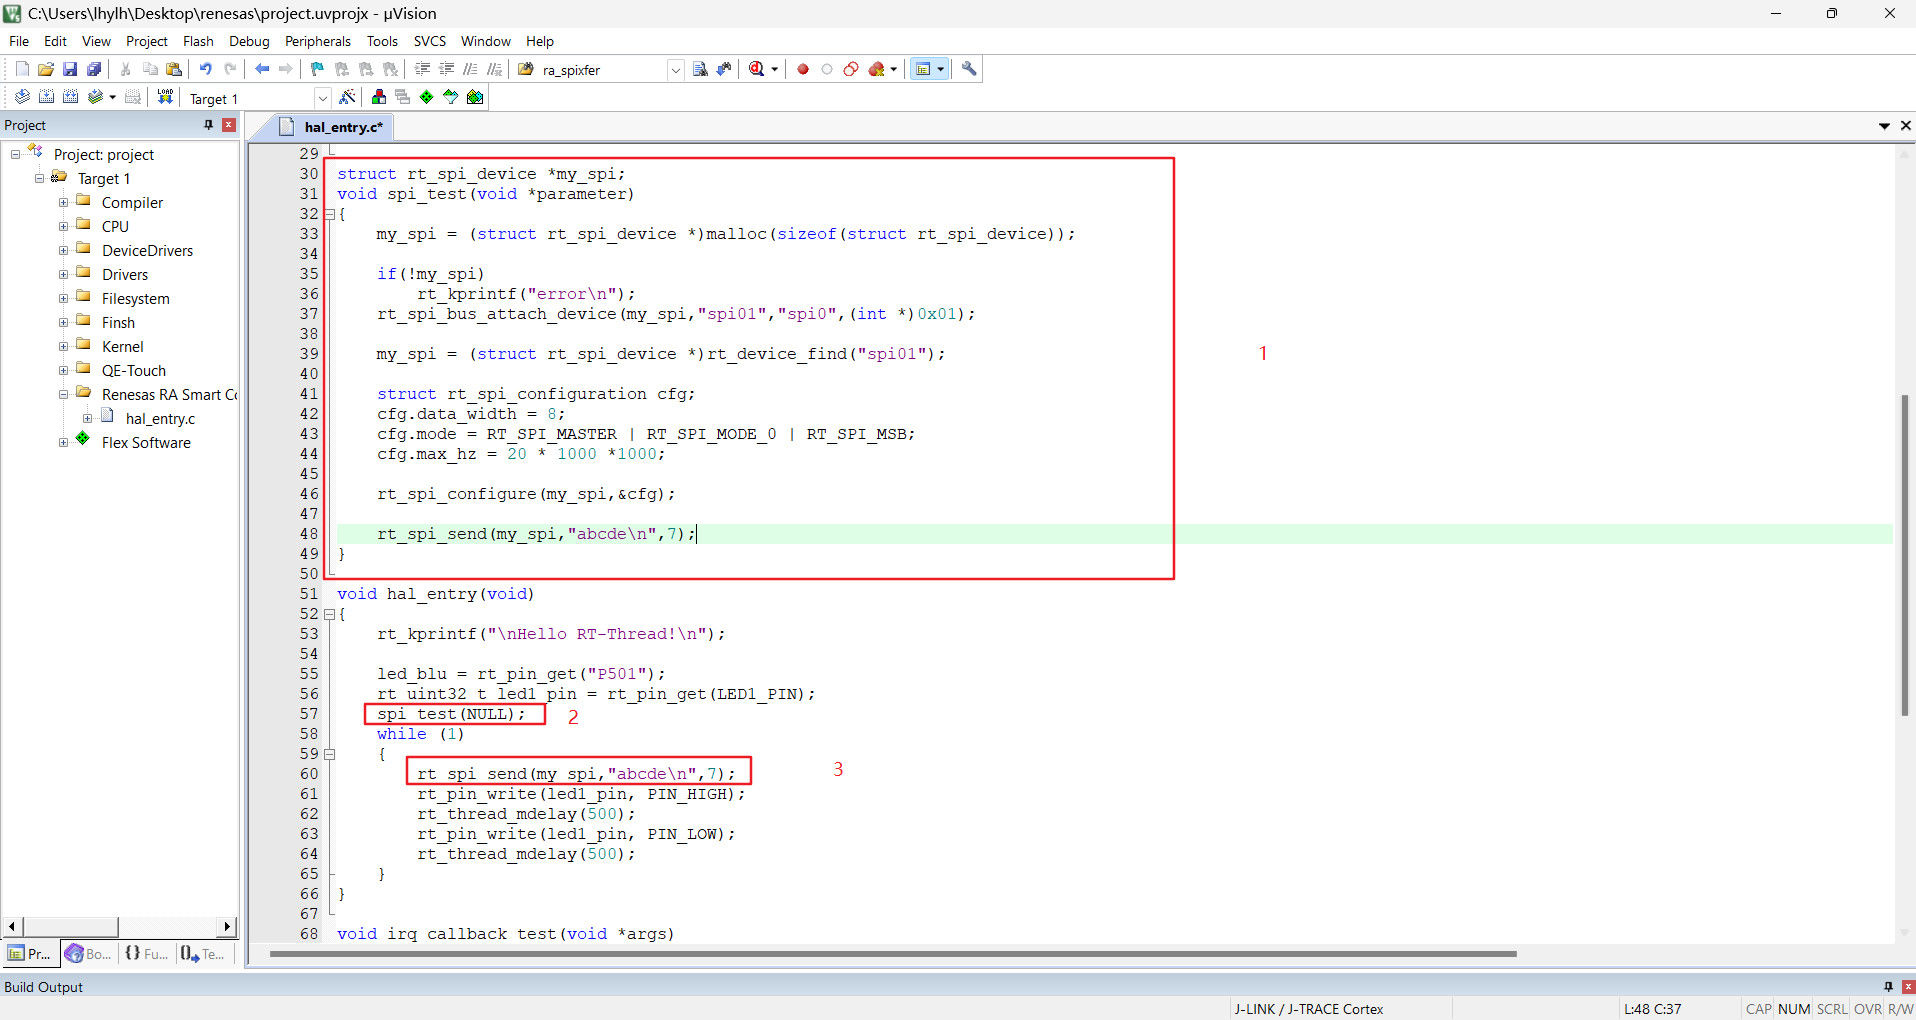
Task: Open Select Software Packs icon
Action: 451,97
